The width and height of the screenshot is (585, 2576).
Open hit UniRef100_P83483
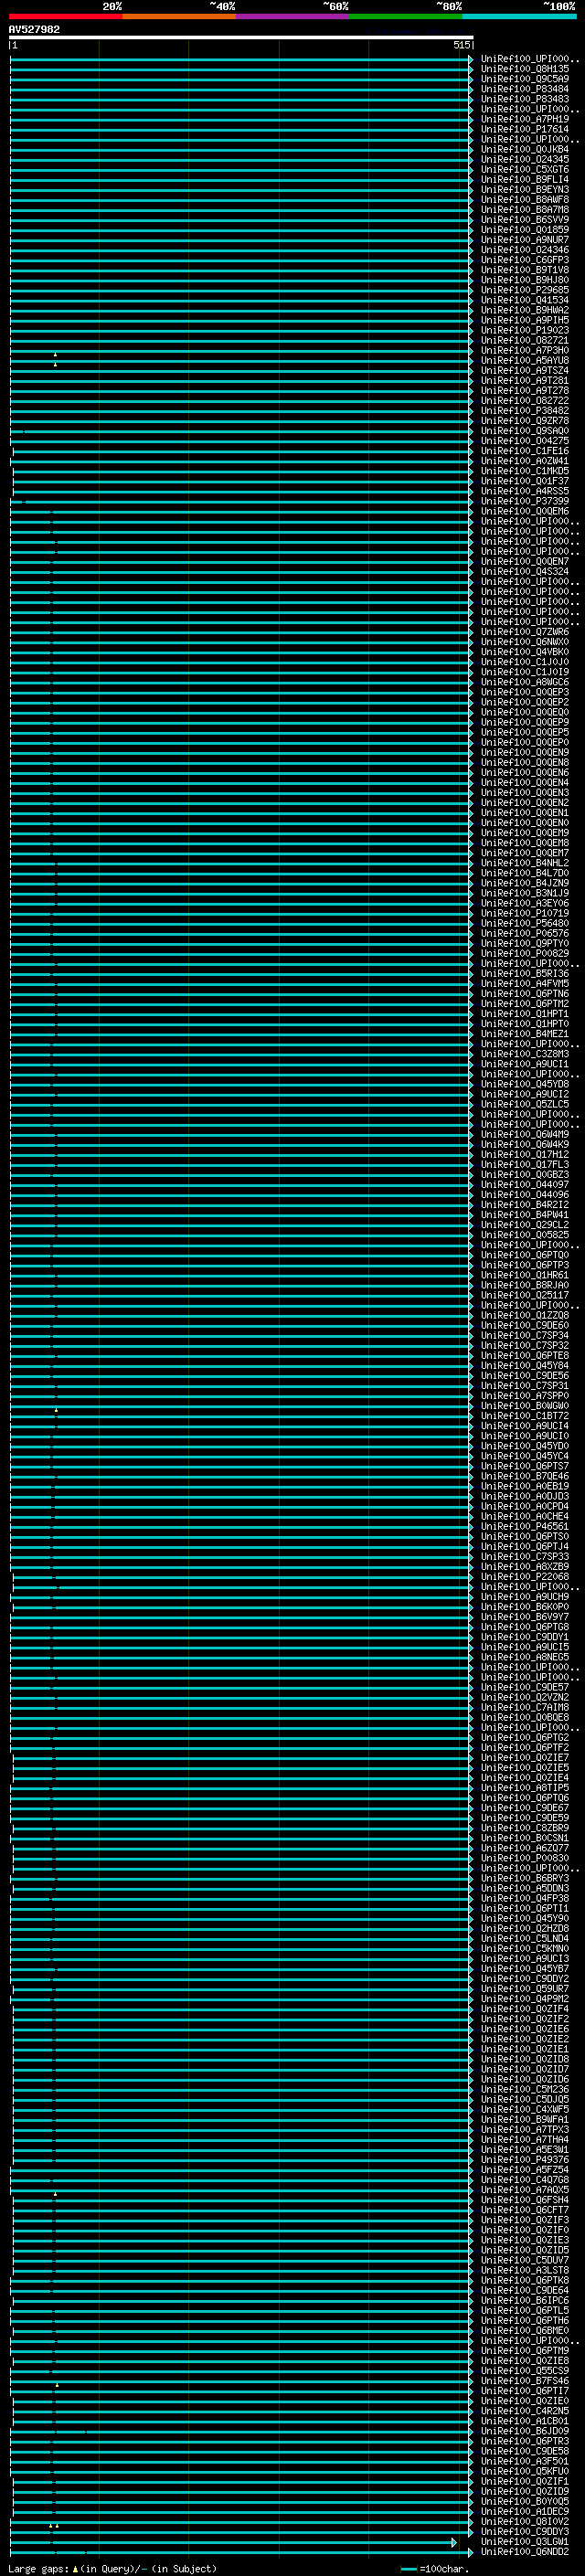click(525, 99)
